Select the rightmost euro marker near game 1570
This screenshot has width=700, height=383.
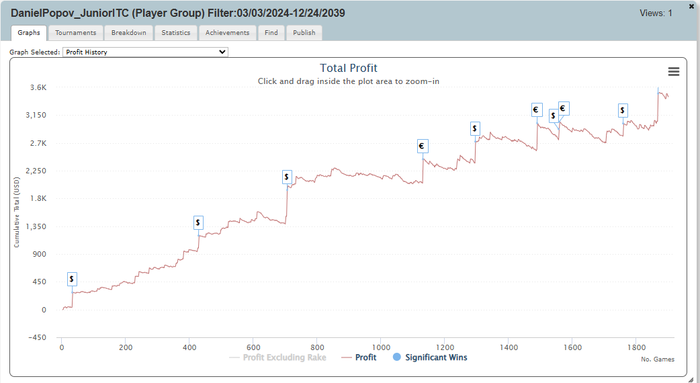563,108
